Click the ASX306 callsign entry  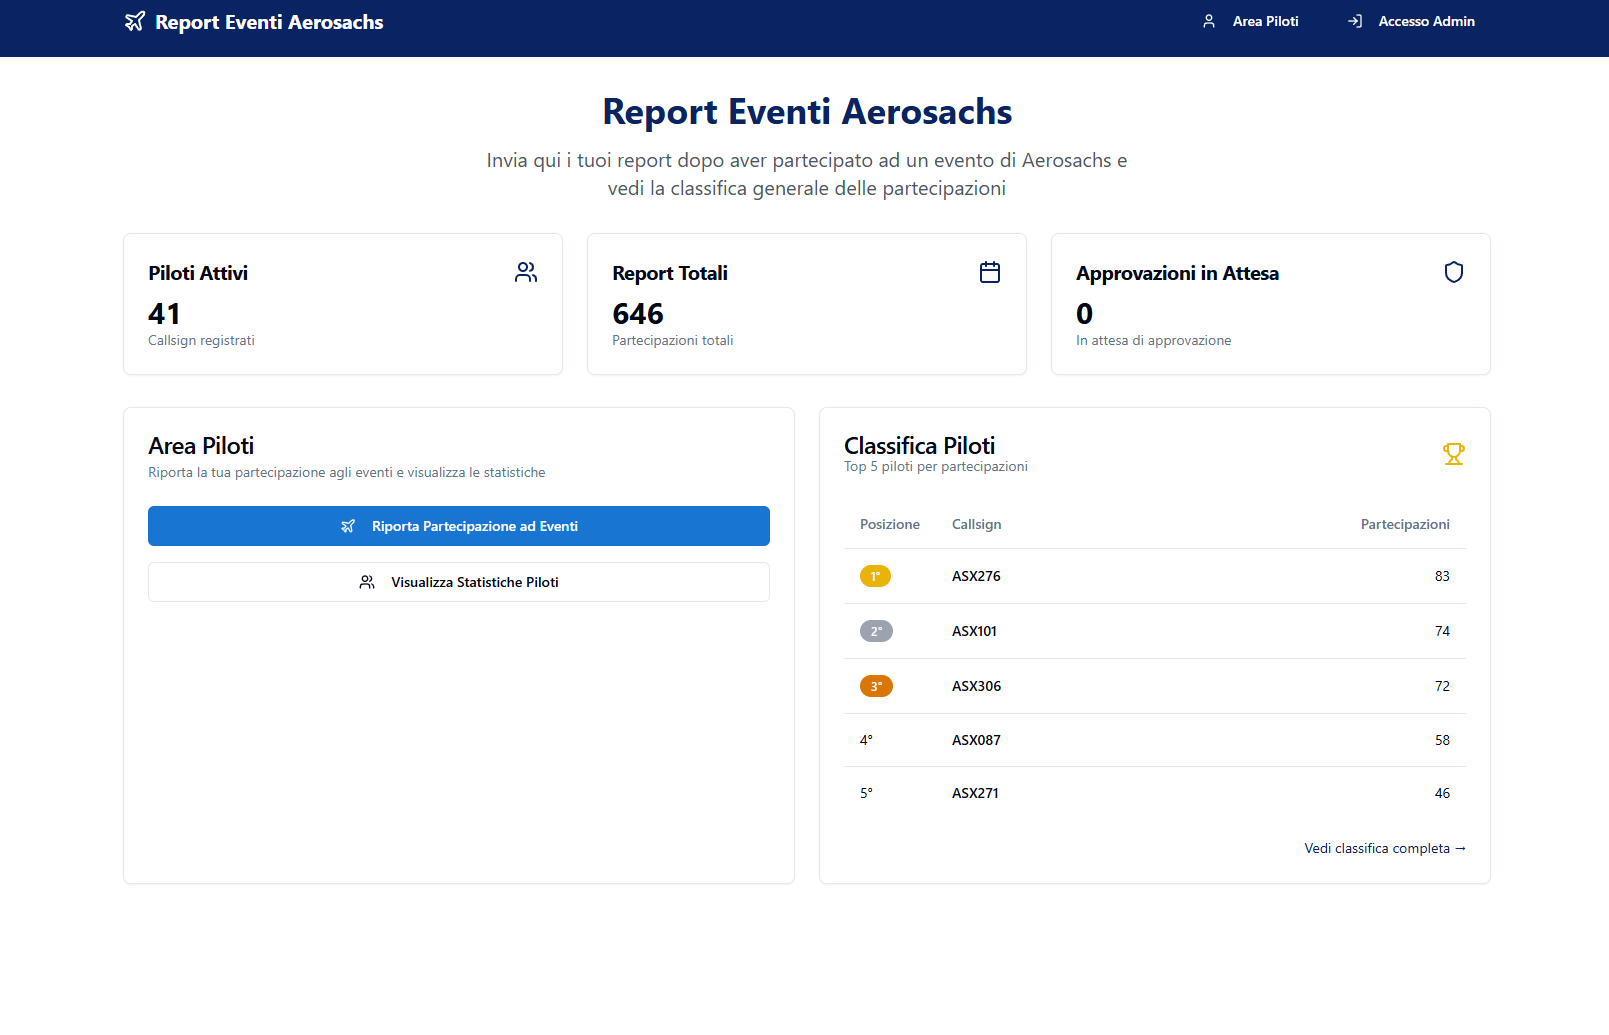click(976, 686)
